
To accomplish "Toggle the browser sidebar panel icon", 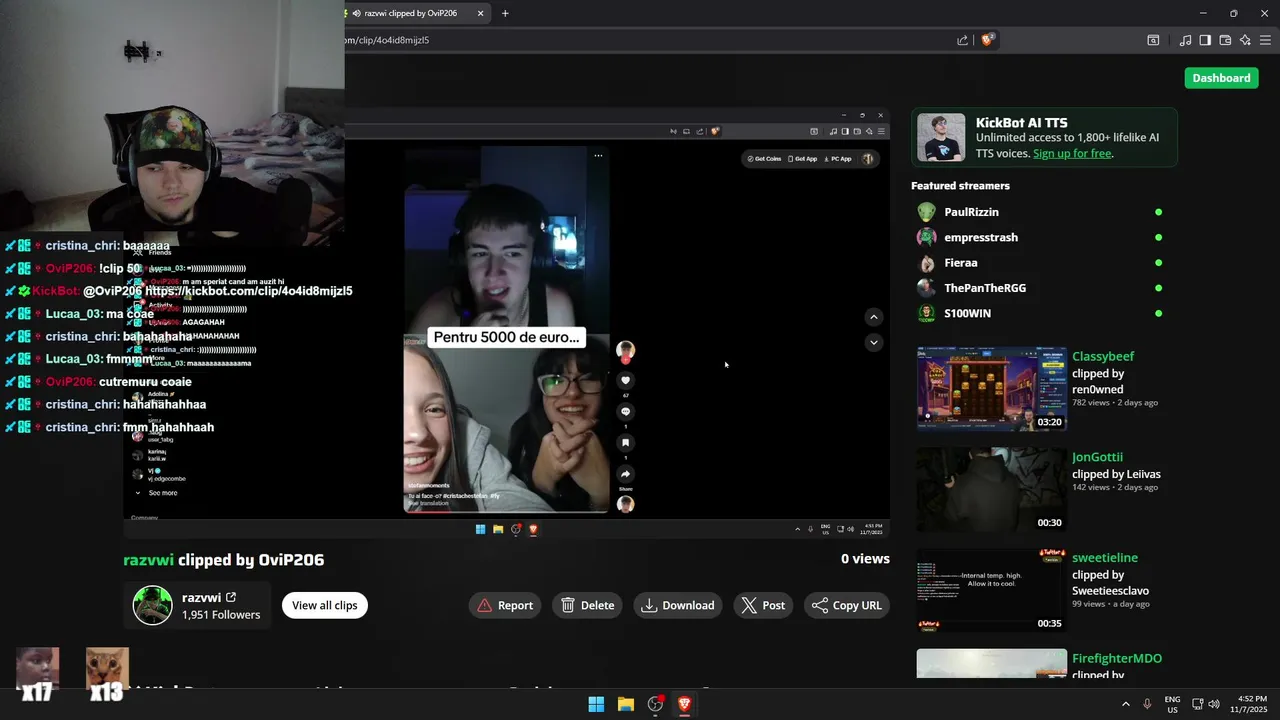I will pos(1205,40).
